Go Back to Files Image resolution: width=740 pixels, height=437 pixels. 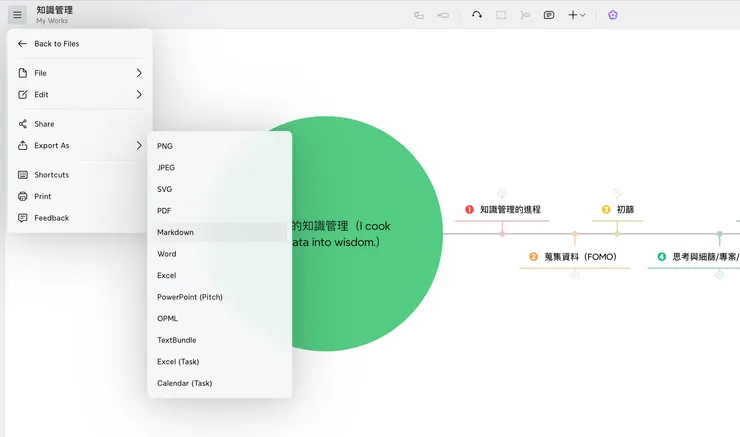point(80,43)
